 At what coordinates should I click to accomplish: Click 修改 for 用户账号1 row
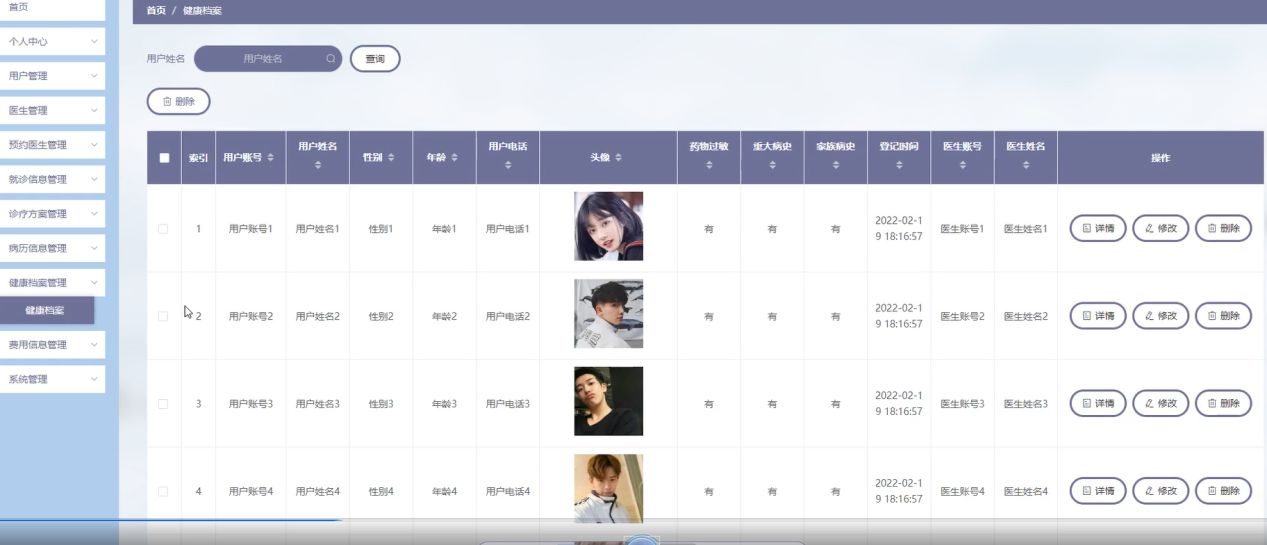pyautogui.click(x=1160, y=229)
